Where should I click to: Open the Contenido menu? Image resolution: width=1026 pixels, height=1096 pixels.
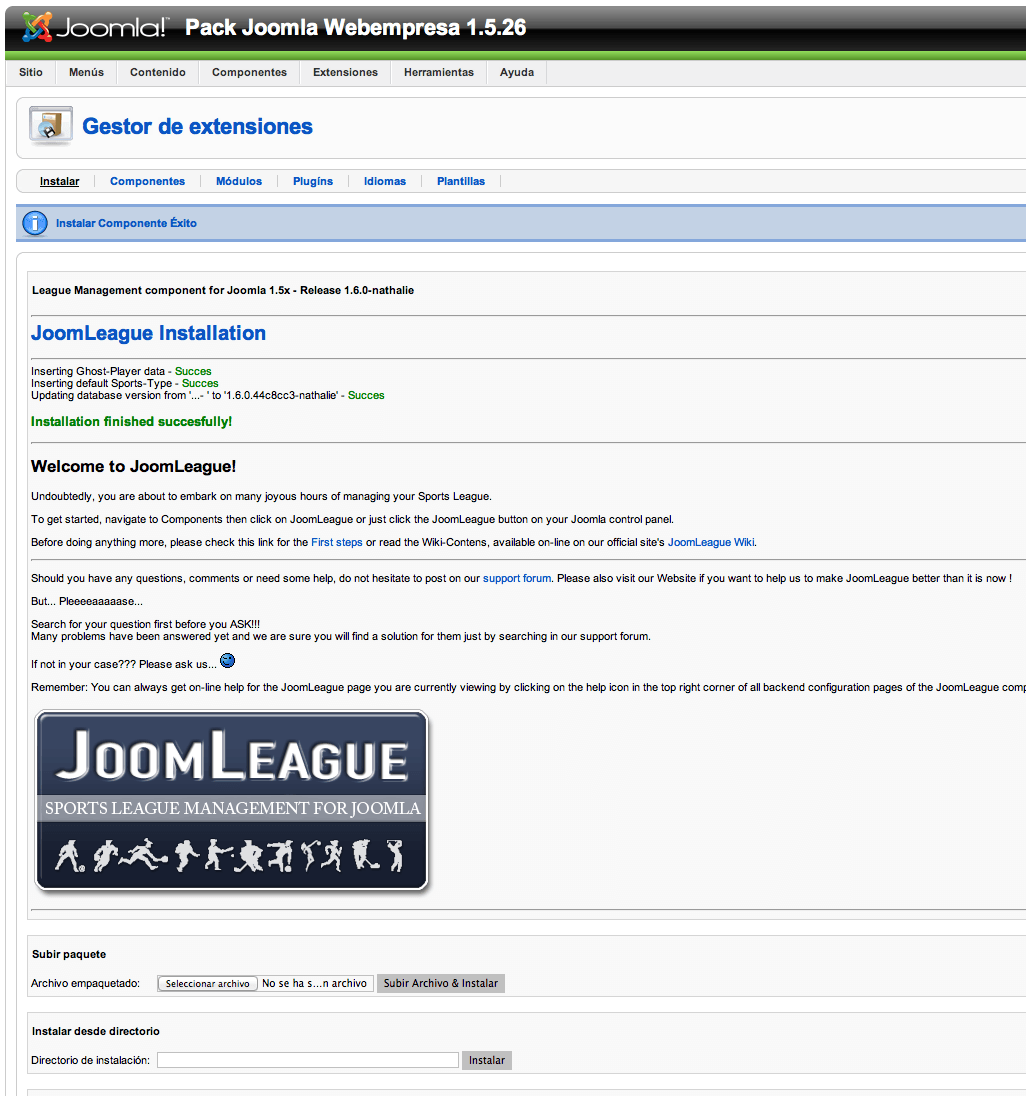tap(158, 73)
